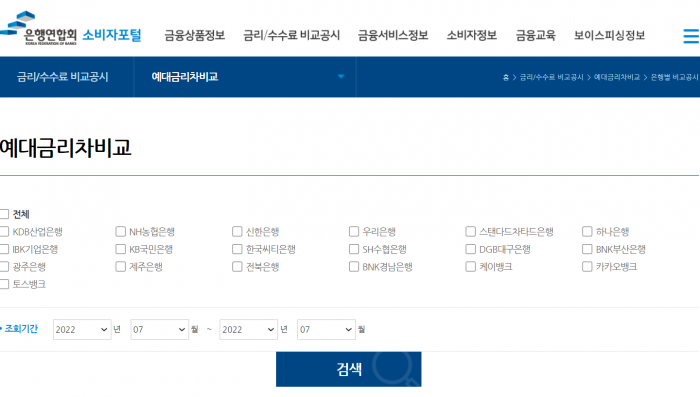Enable the 스탠다드차타드은행 checkbox

pos(471,231)
